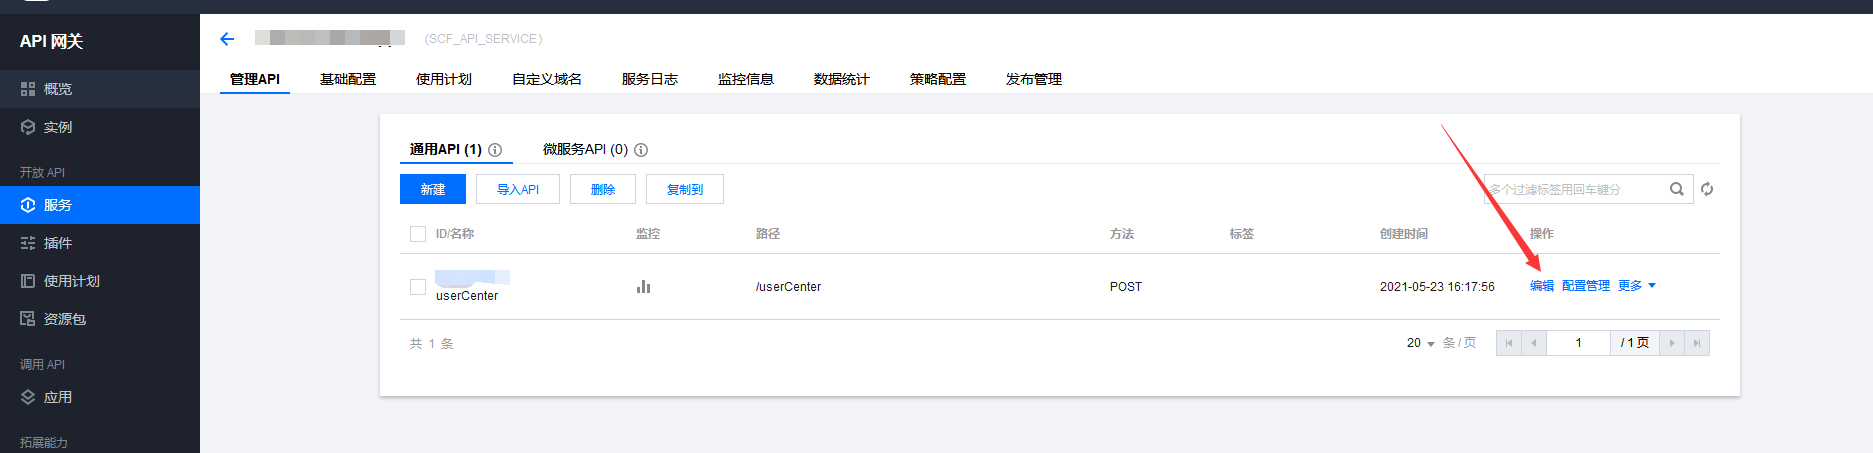Click the sidebar 使用计划 icon
Viewport: 1873px width, 453px height.
tap(28, 281)
